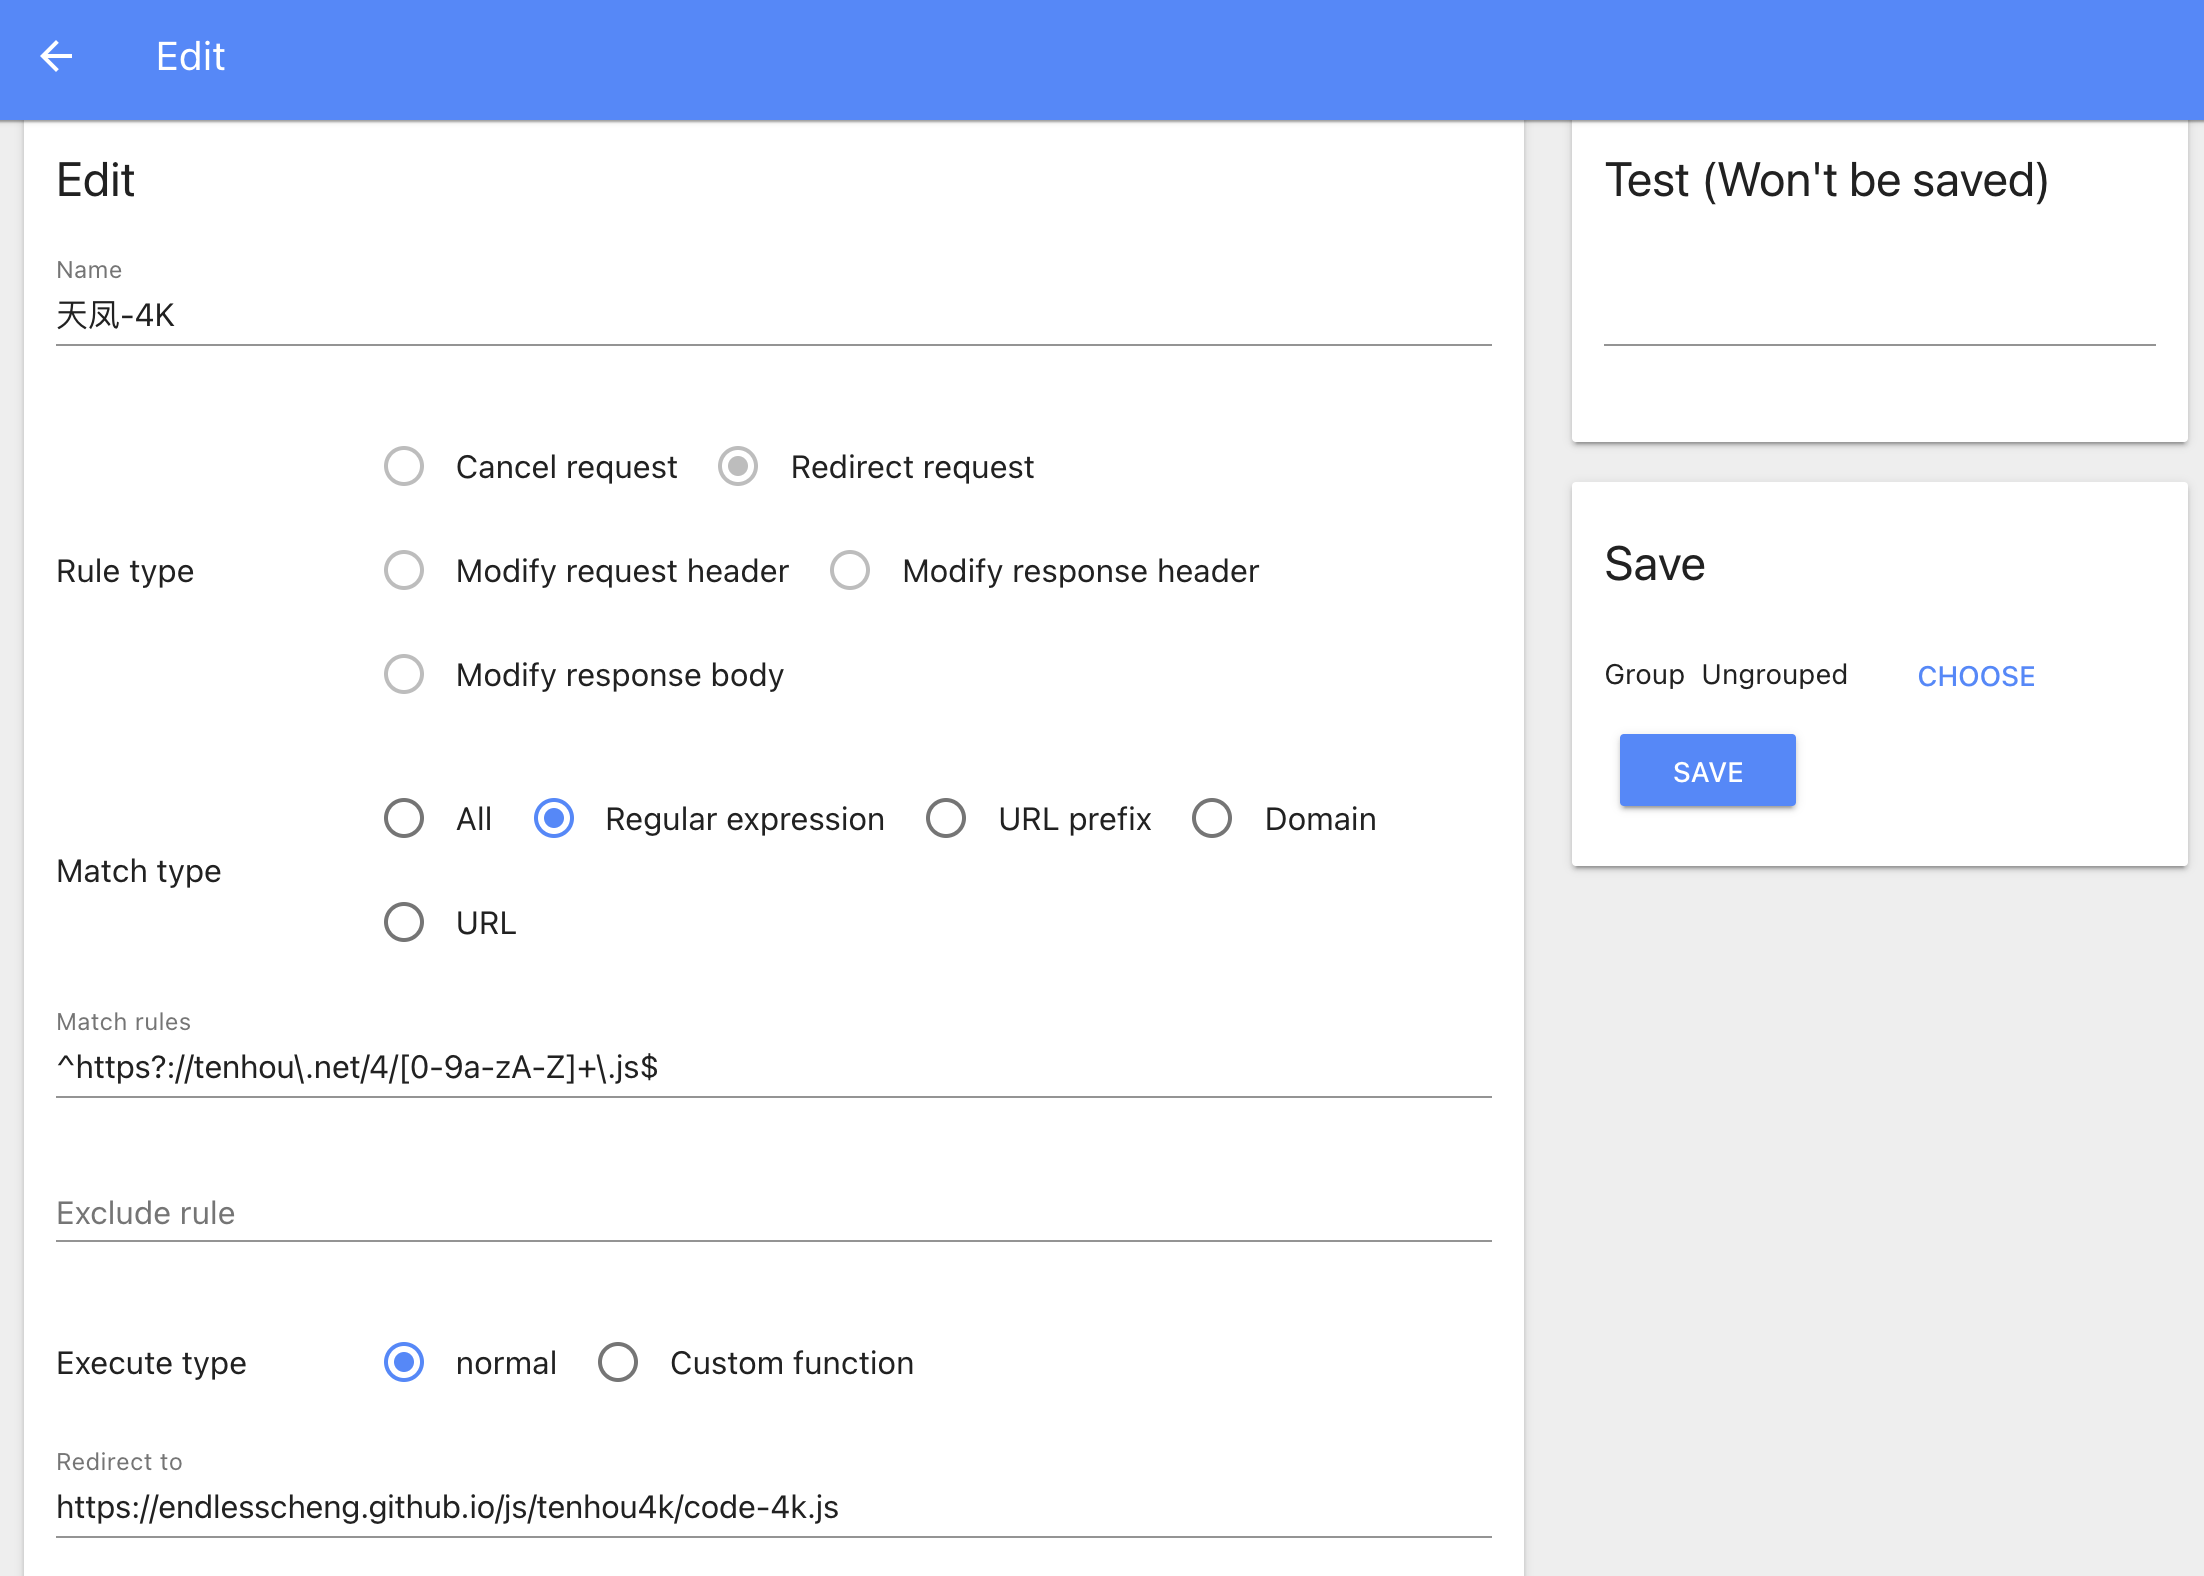Choose Modify response header option
Image resolution: width=2204 pixels, height=1576 pixels.
click(x=850, y=571)
